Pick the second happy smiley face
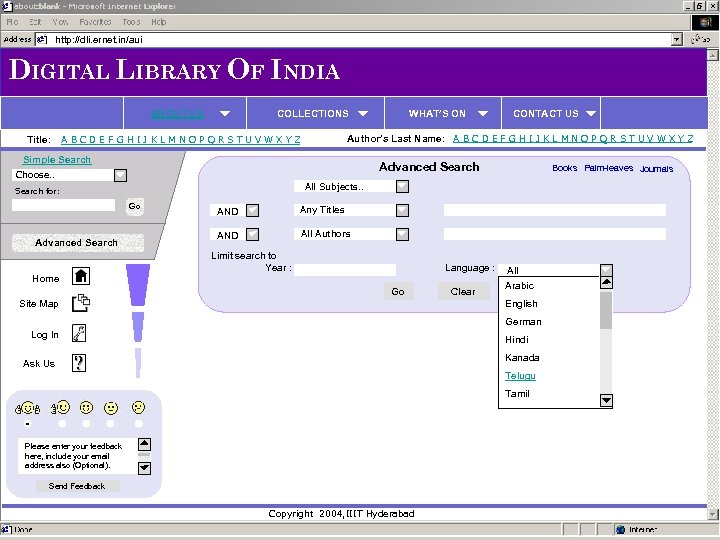720x540 pixels. point(61,407)
